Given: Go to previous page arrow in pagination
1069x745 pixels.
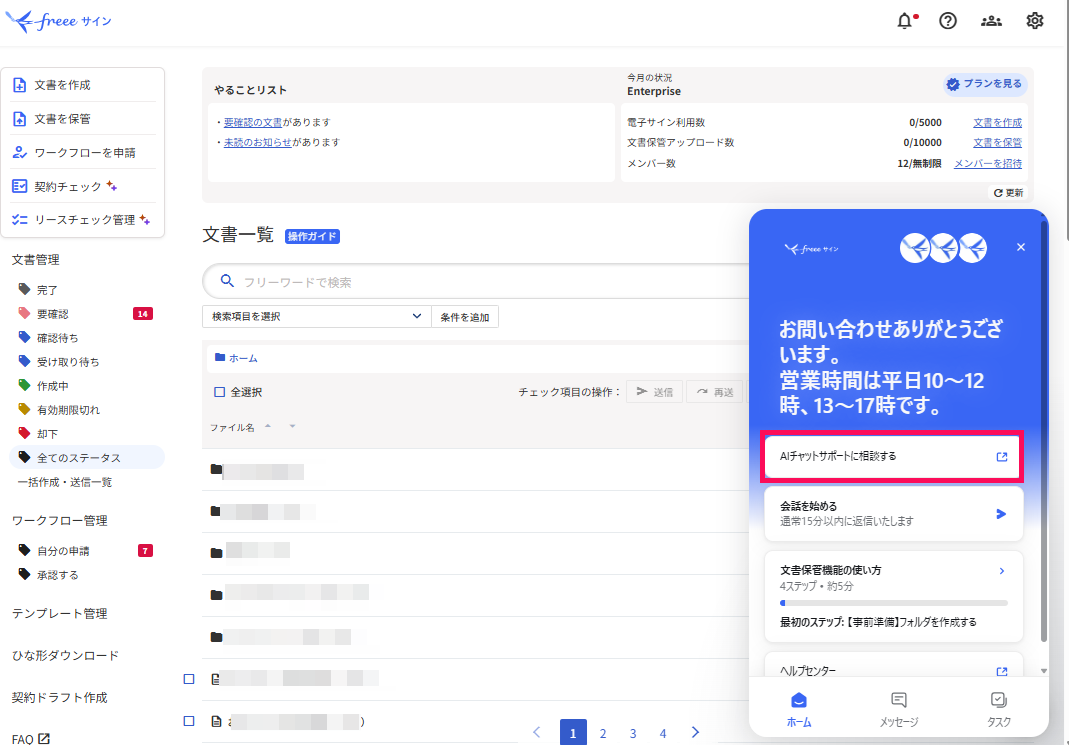Looking at the screenshot, I should click(537, 732).
